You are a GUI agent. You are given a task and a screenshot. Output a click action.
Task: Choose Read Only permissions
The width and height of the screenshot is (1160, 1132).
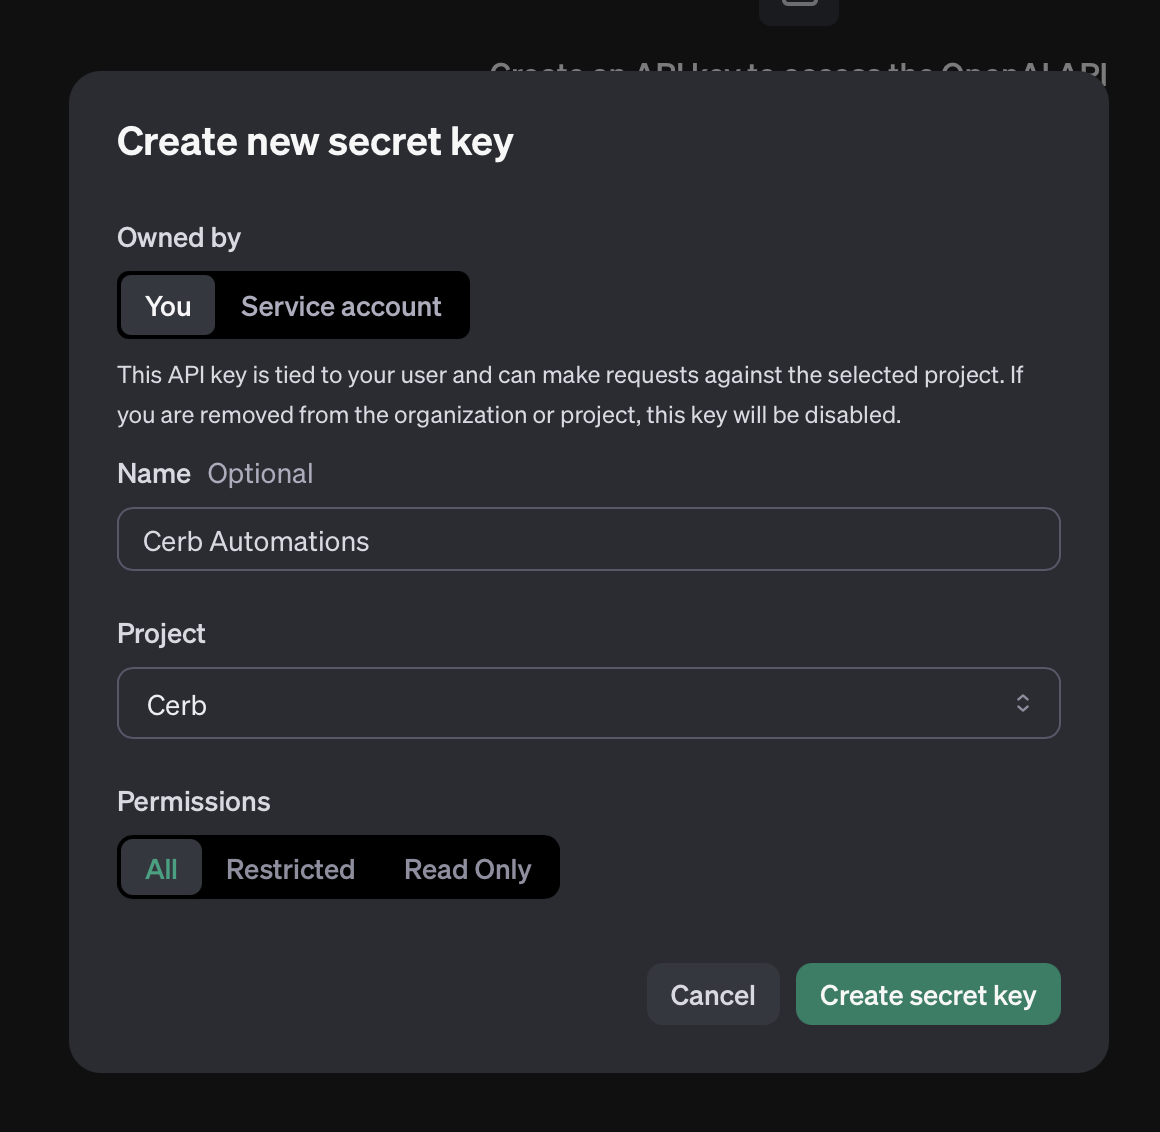pos(468,868)
